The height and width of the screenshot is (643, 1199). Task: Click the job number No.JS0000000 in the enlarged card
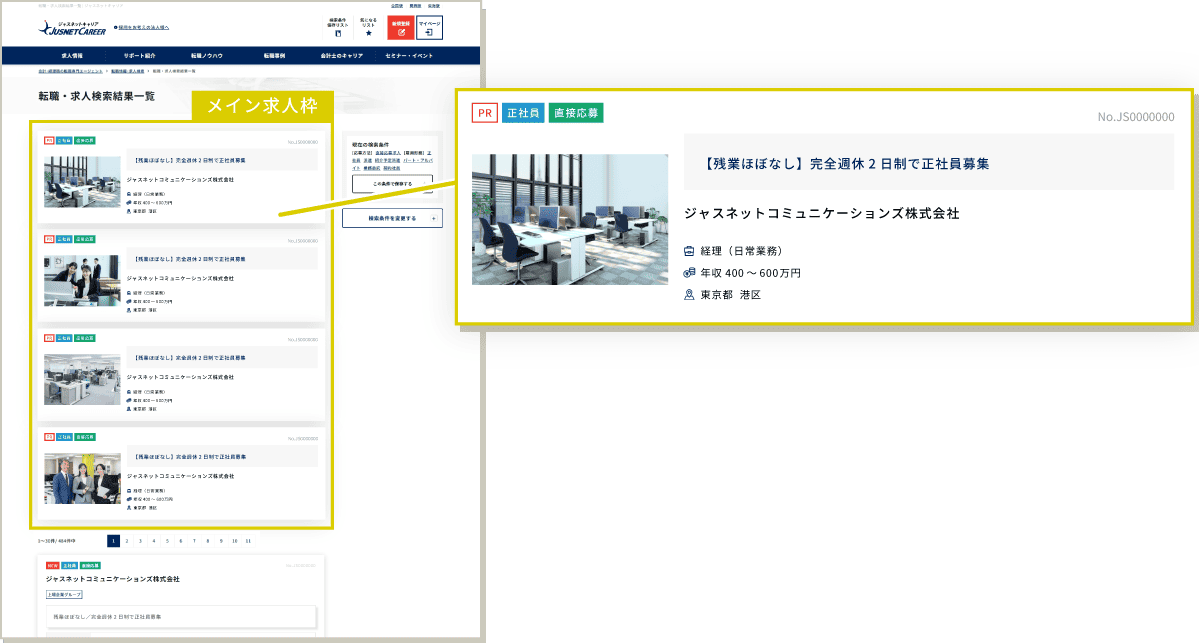pyautogui.click(x=1136, y=117)
